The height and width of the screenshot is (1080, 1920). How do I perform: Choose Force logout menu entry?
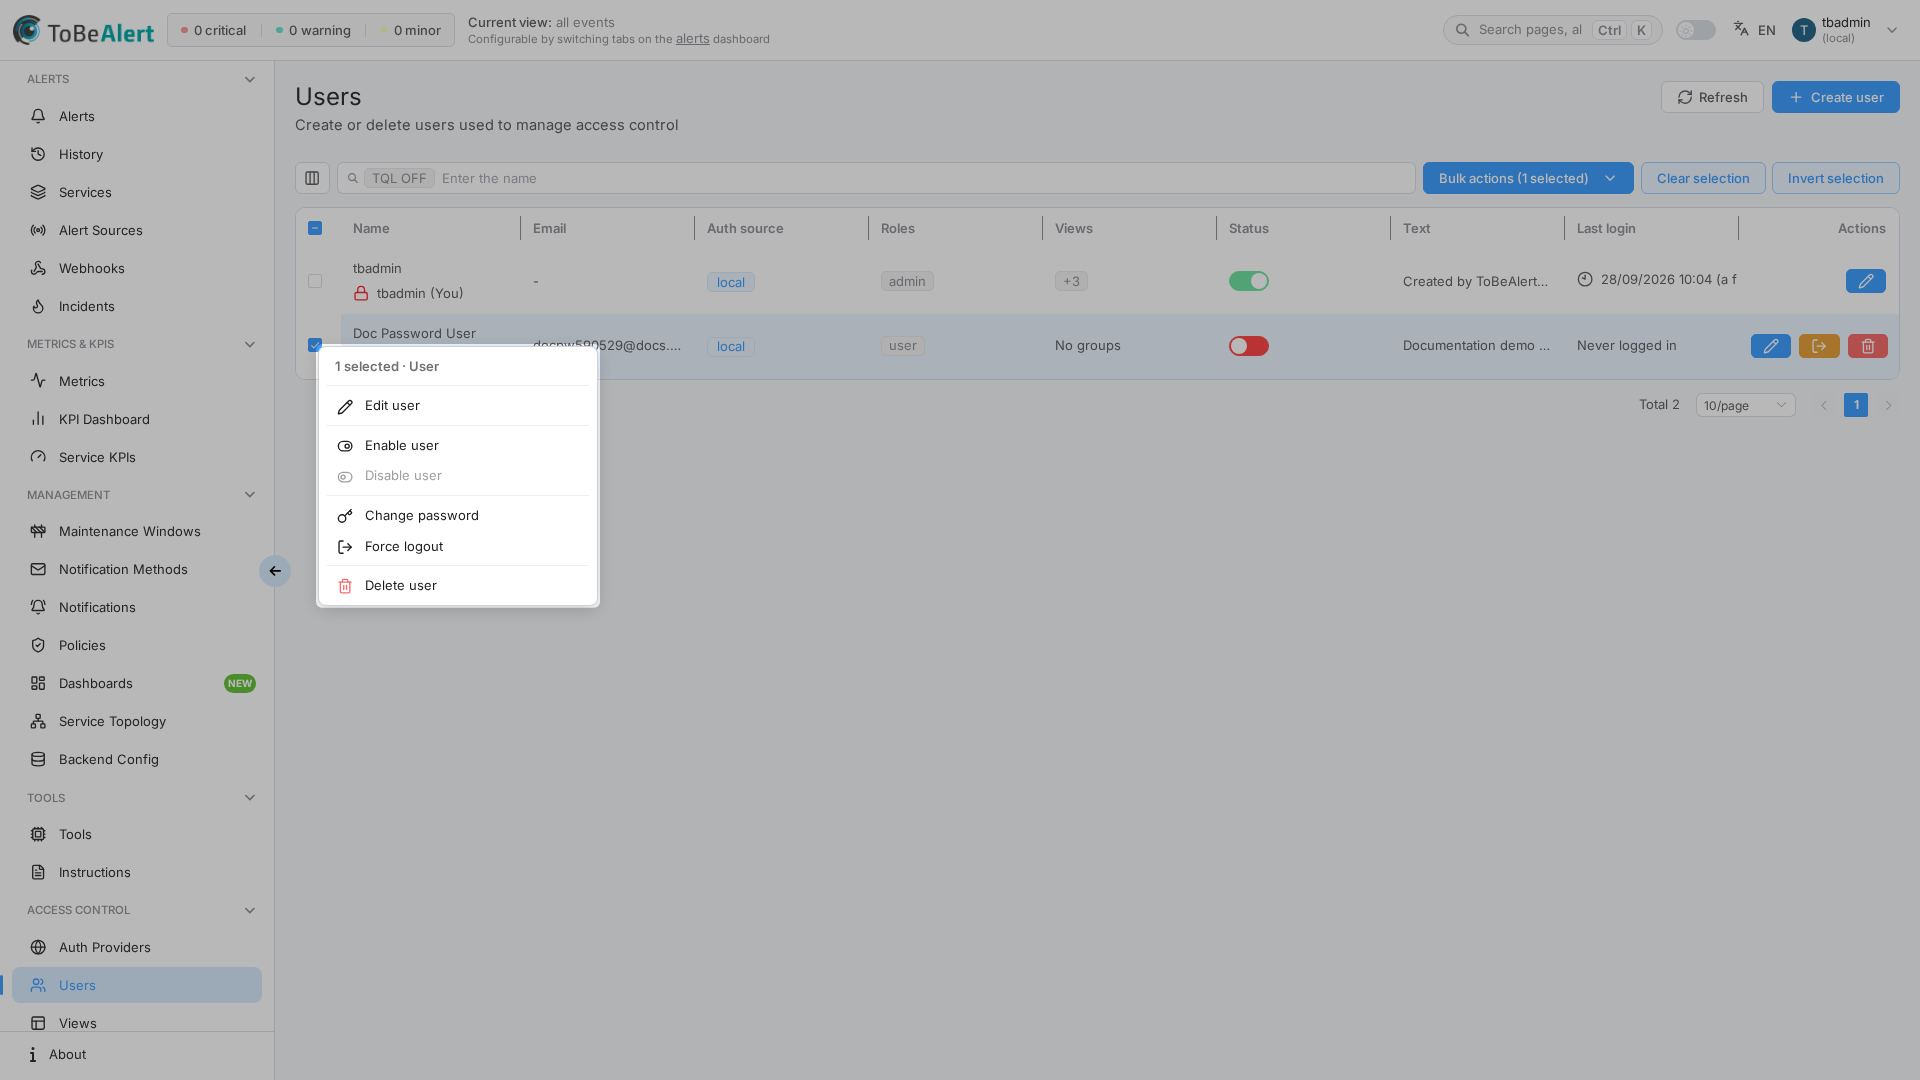coord(458,547)
